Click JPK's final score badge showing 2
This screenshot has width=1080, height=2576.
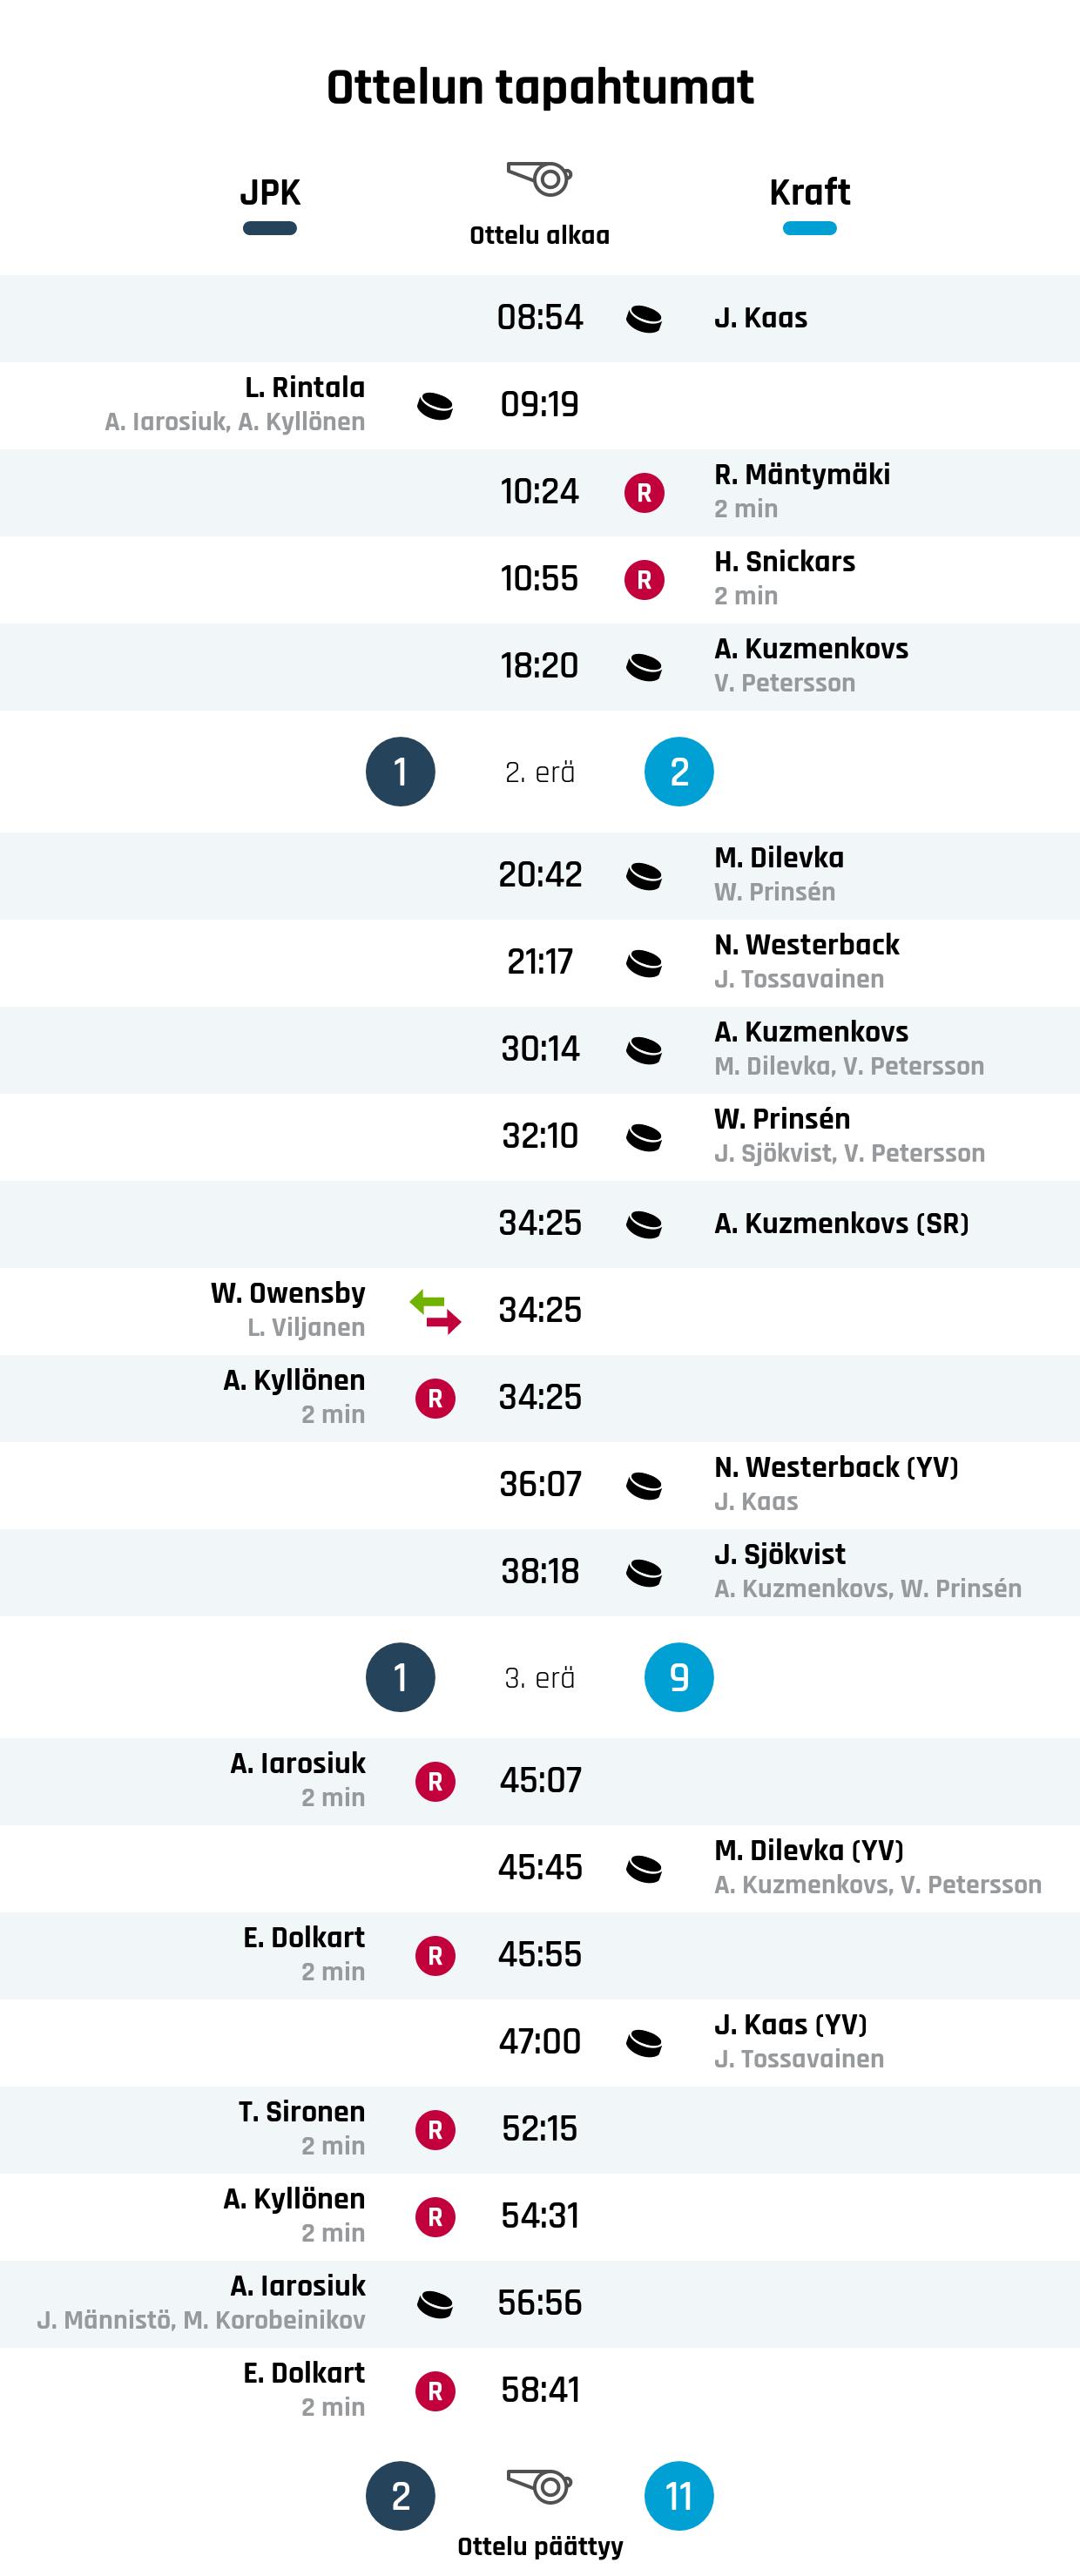coord(400,2496)
